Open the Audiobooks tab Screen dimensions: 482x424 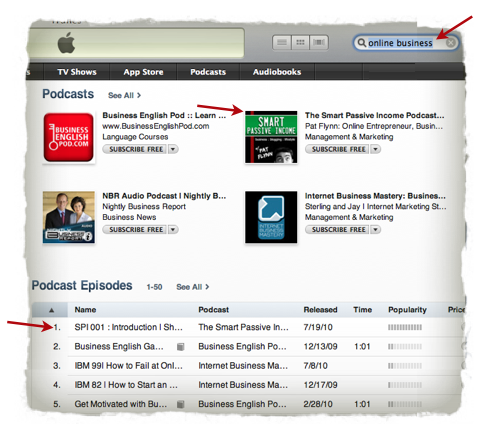click(x=277, y=72)
